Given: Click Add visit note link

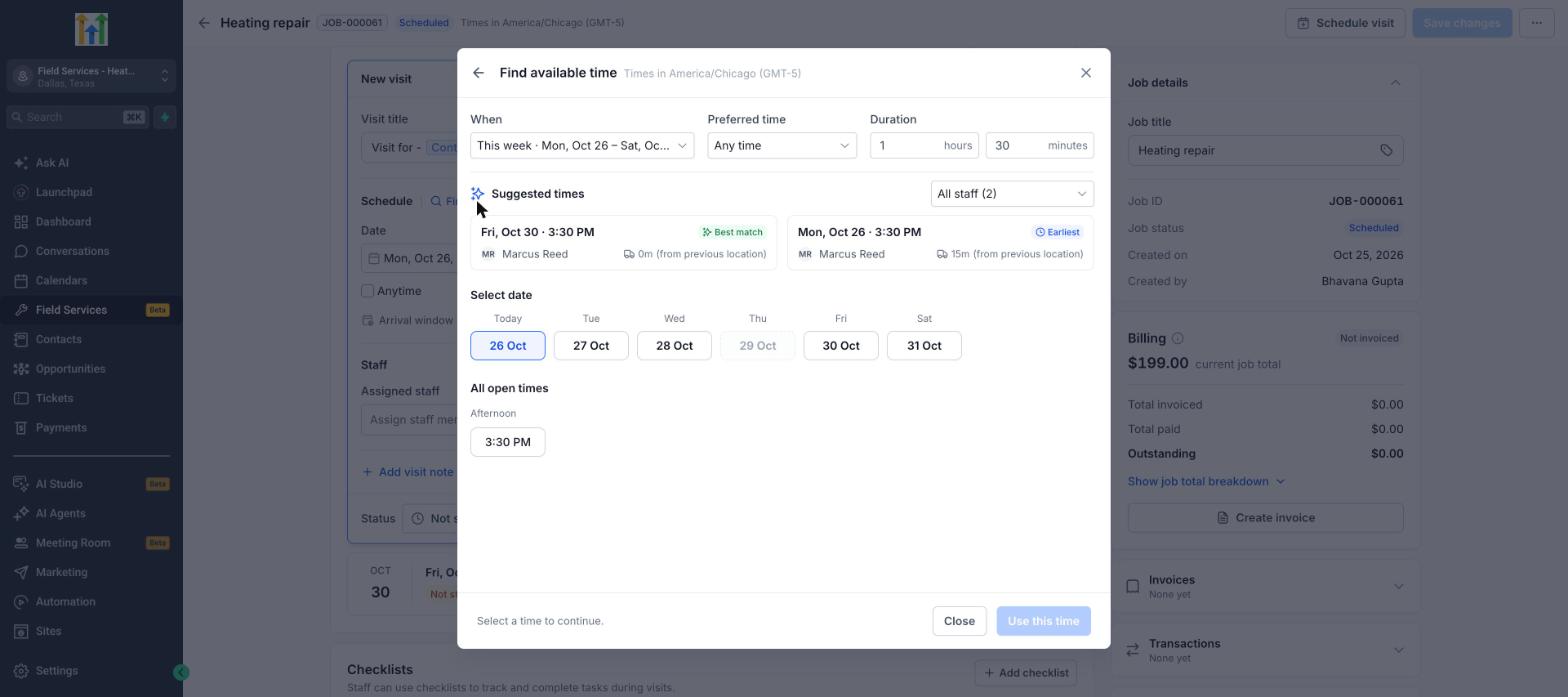Looking at the screenshot, I should coord(408,472).
